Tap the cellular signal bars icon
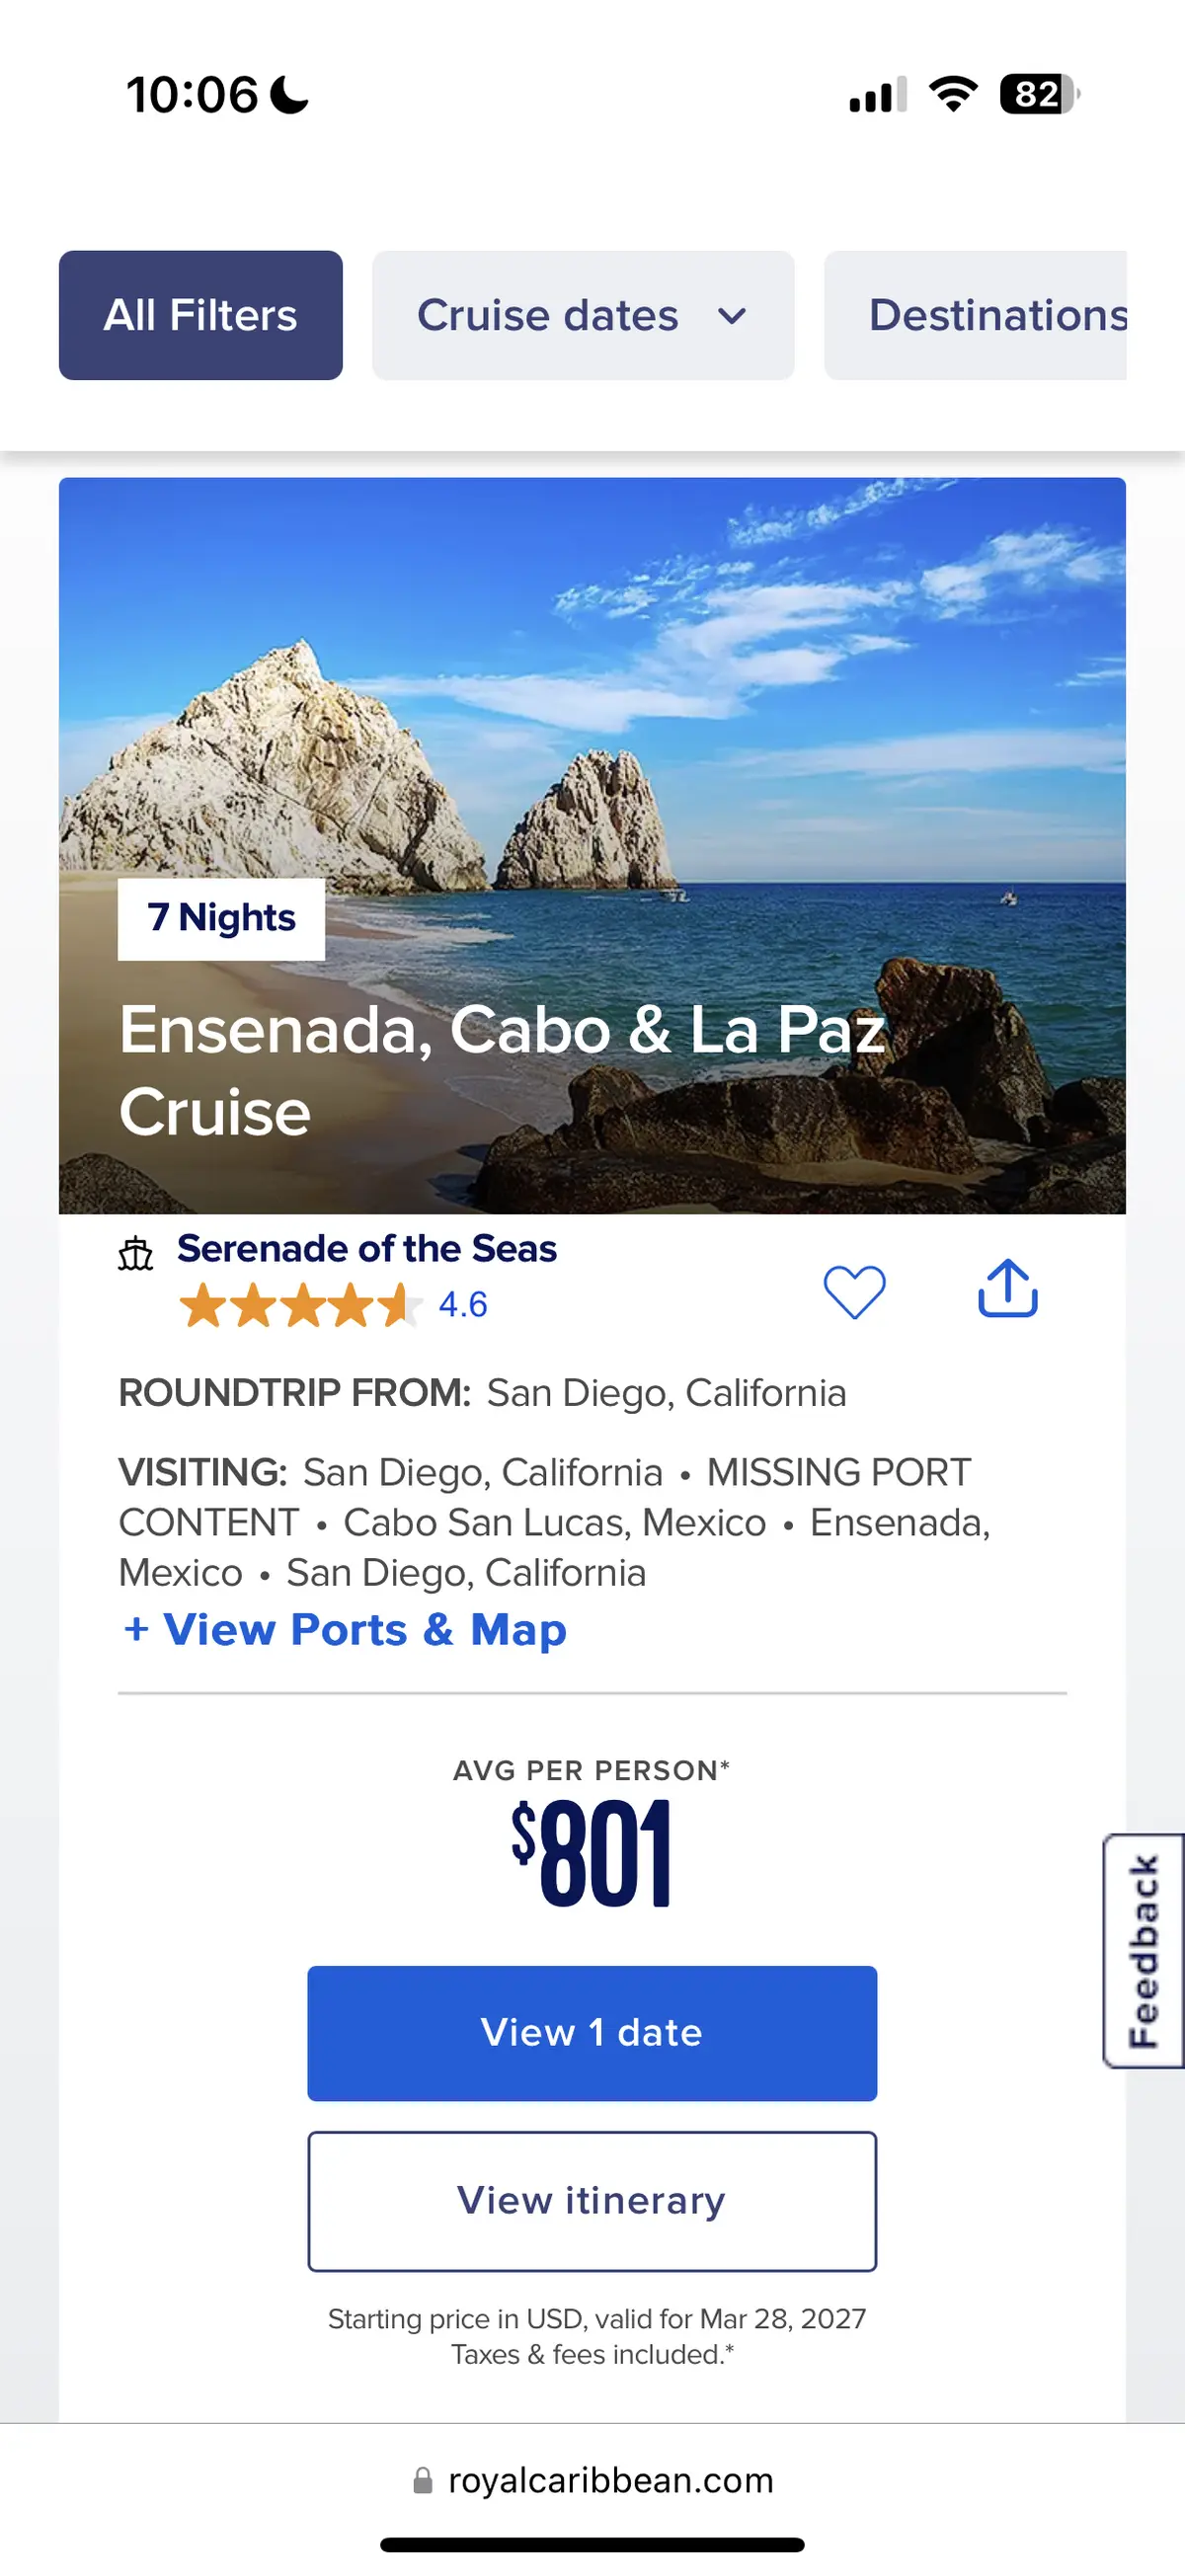The height and width of the screenshot is (2576, 1185). tap(877, 96)
